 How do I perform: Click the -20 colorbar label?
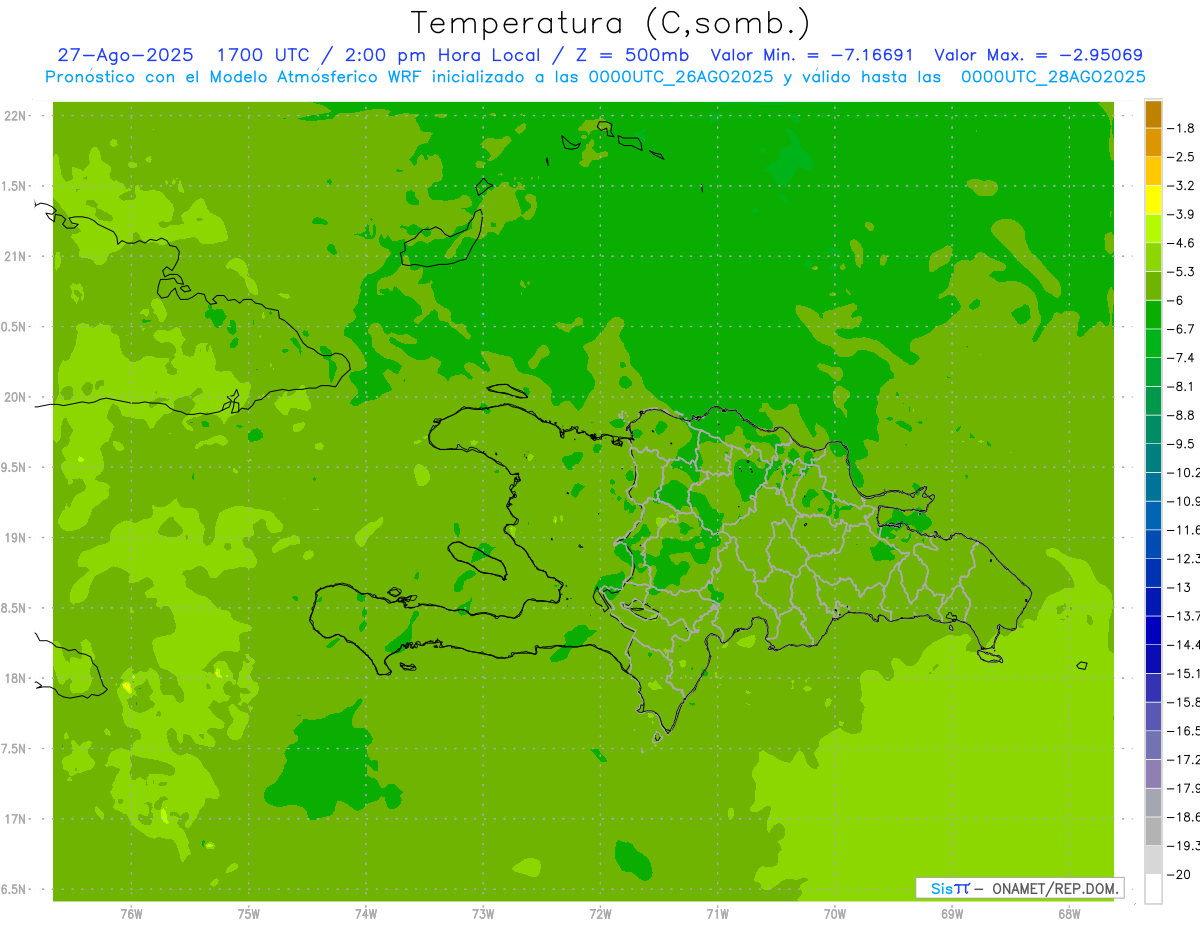[x=1179, y=874]
